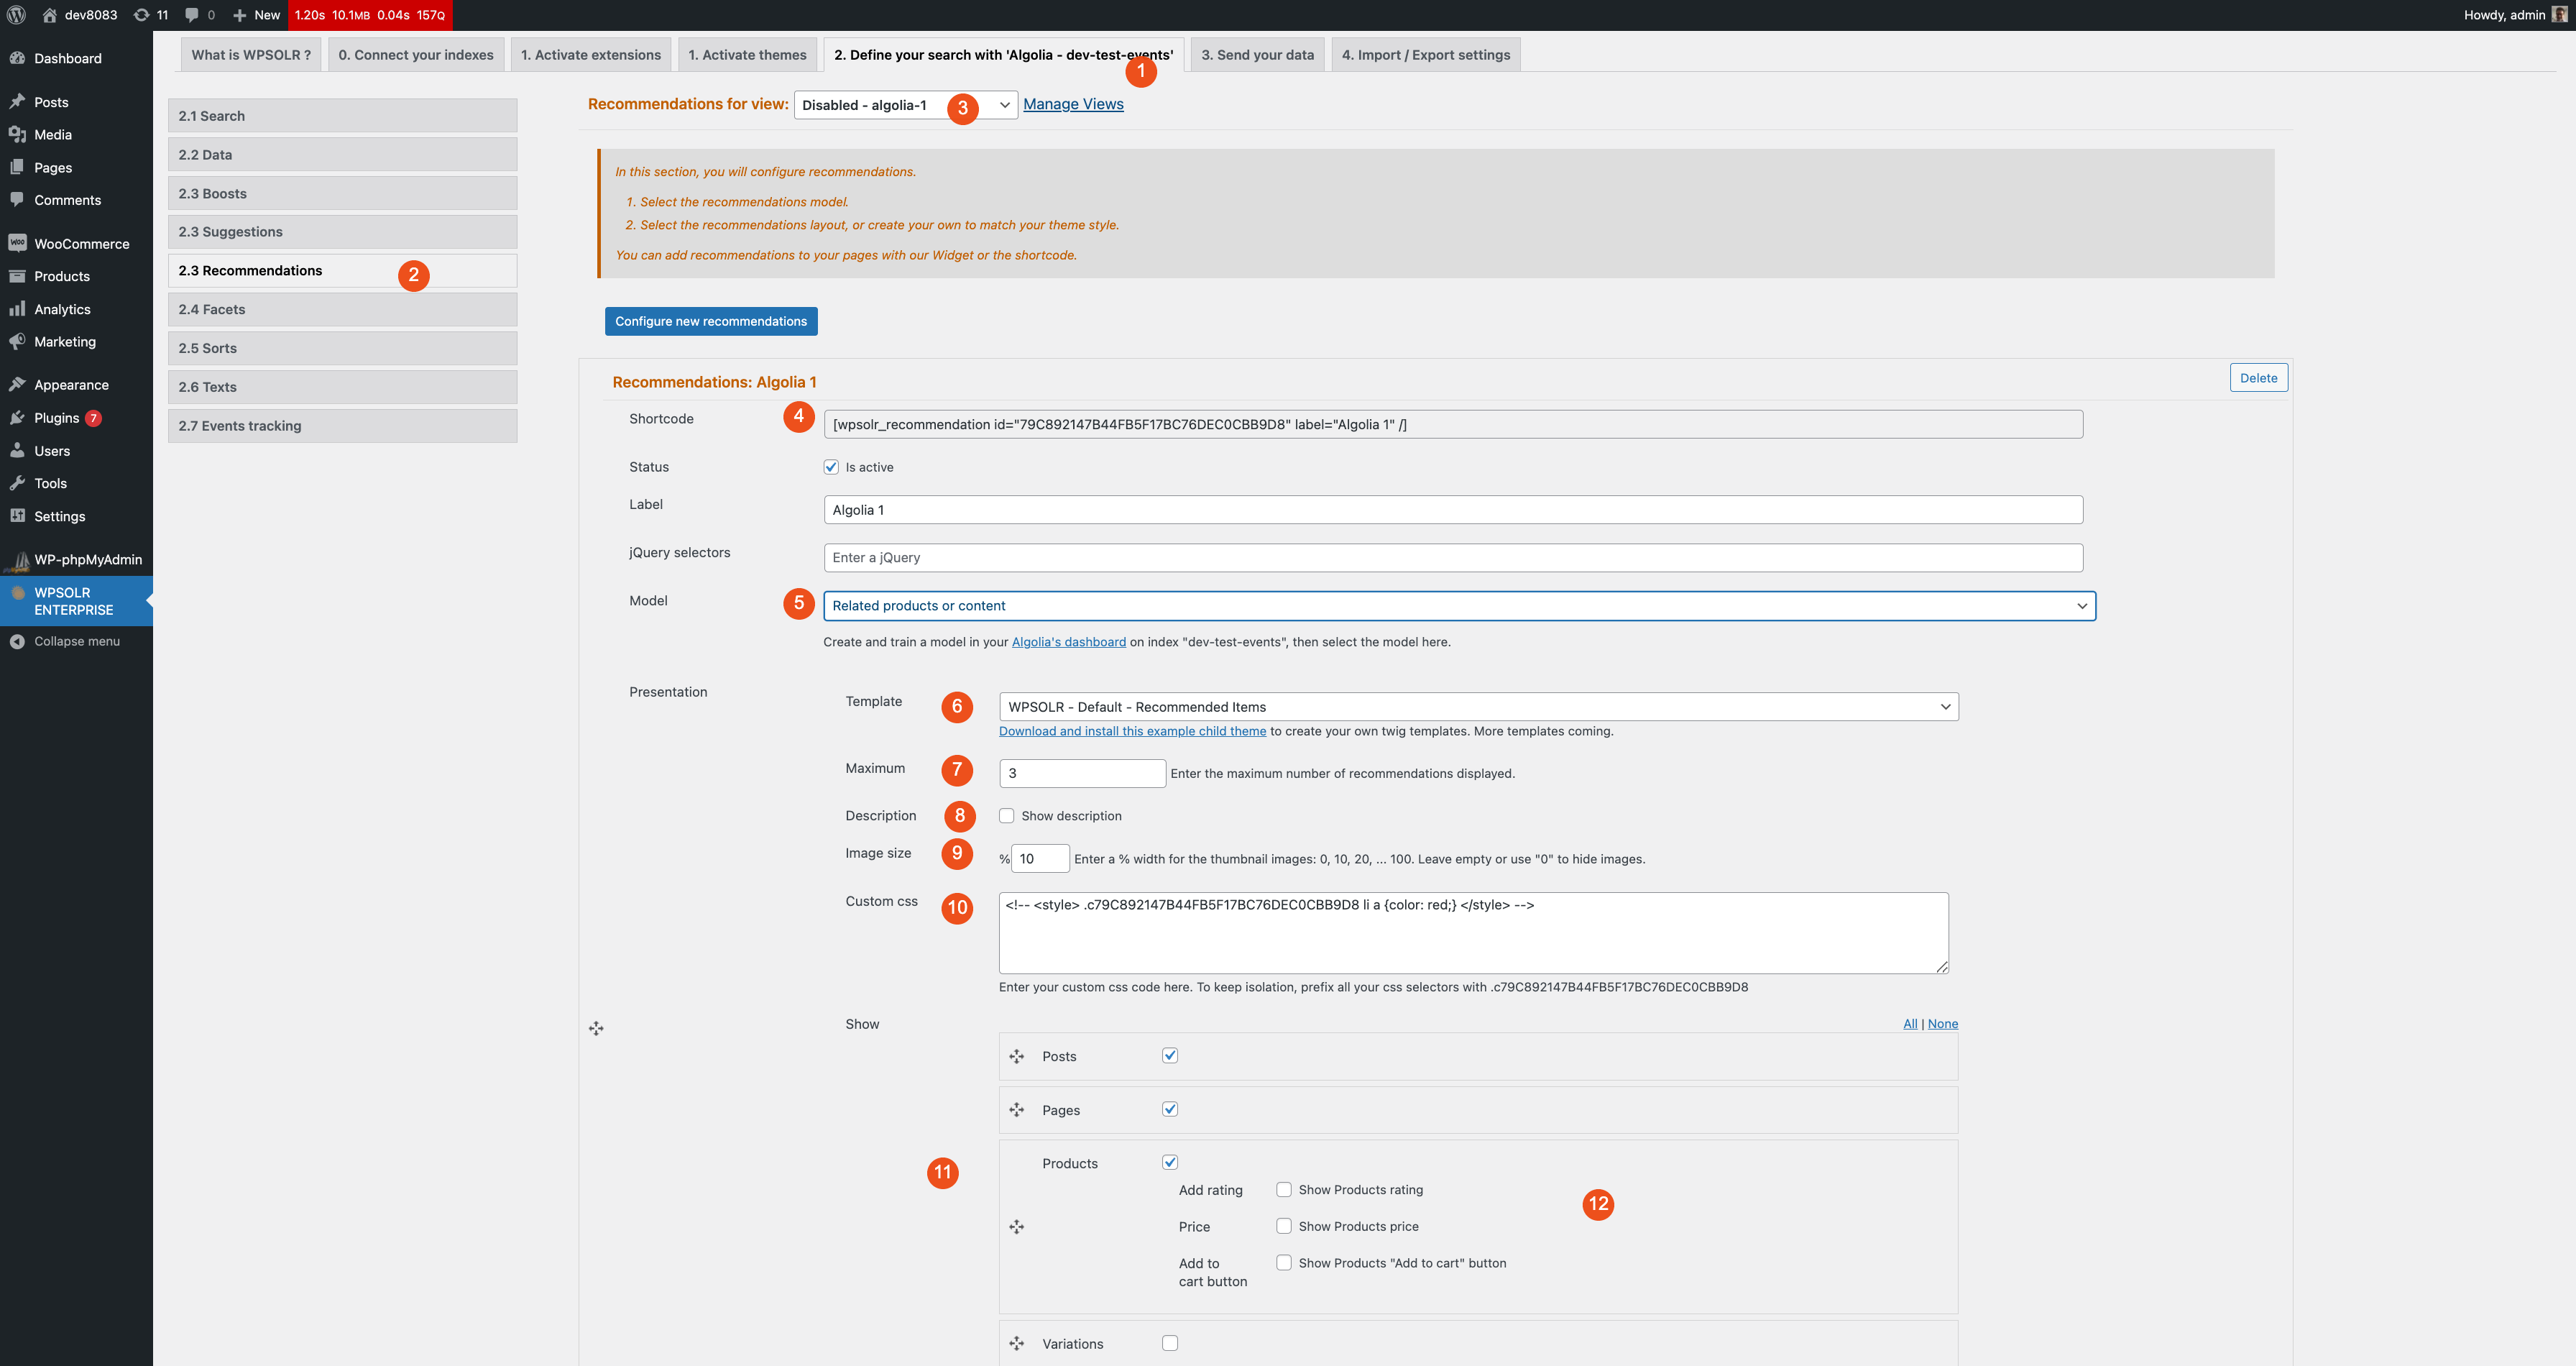Enable the Show description checkbox
This screenshot has height=1366, width=2576.
tap(1007, 816)
